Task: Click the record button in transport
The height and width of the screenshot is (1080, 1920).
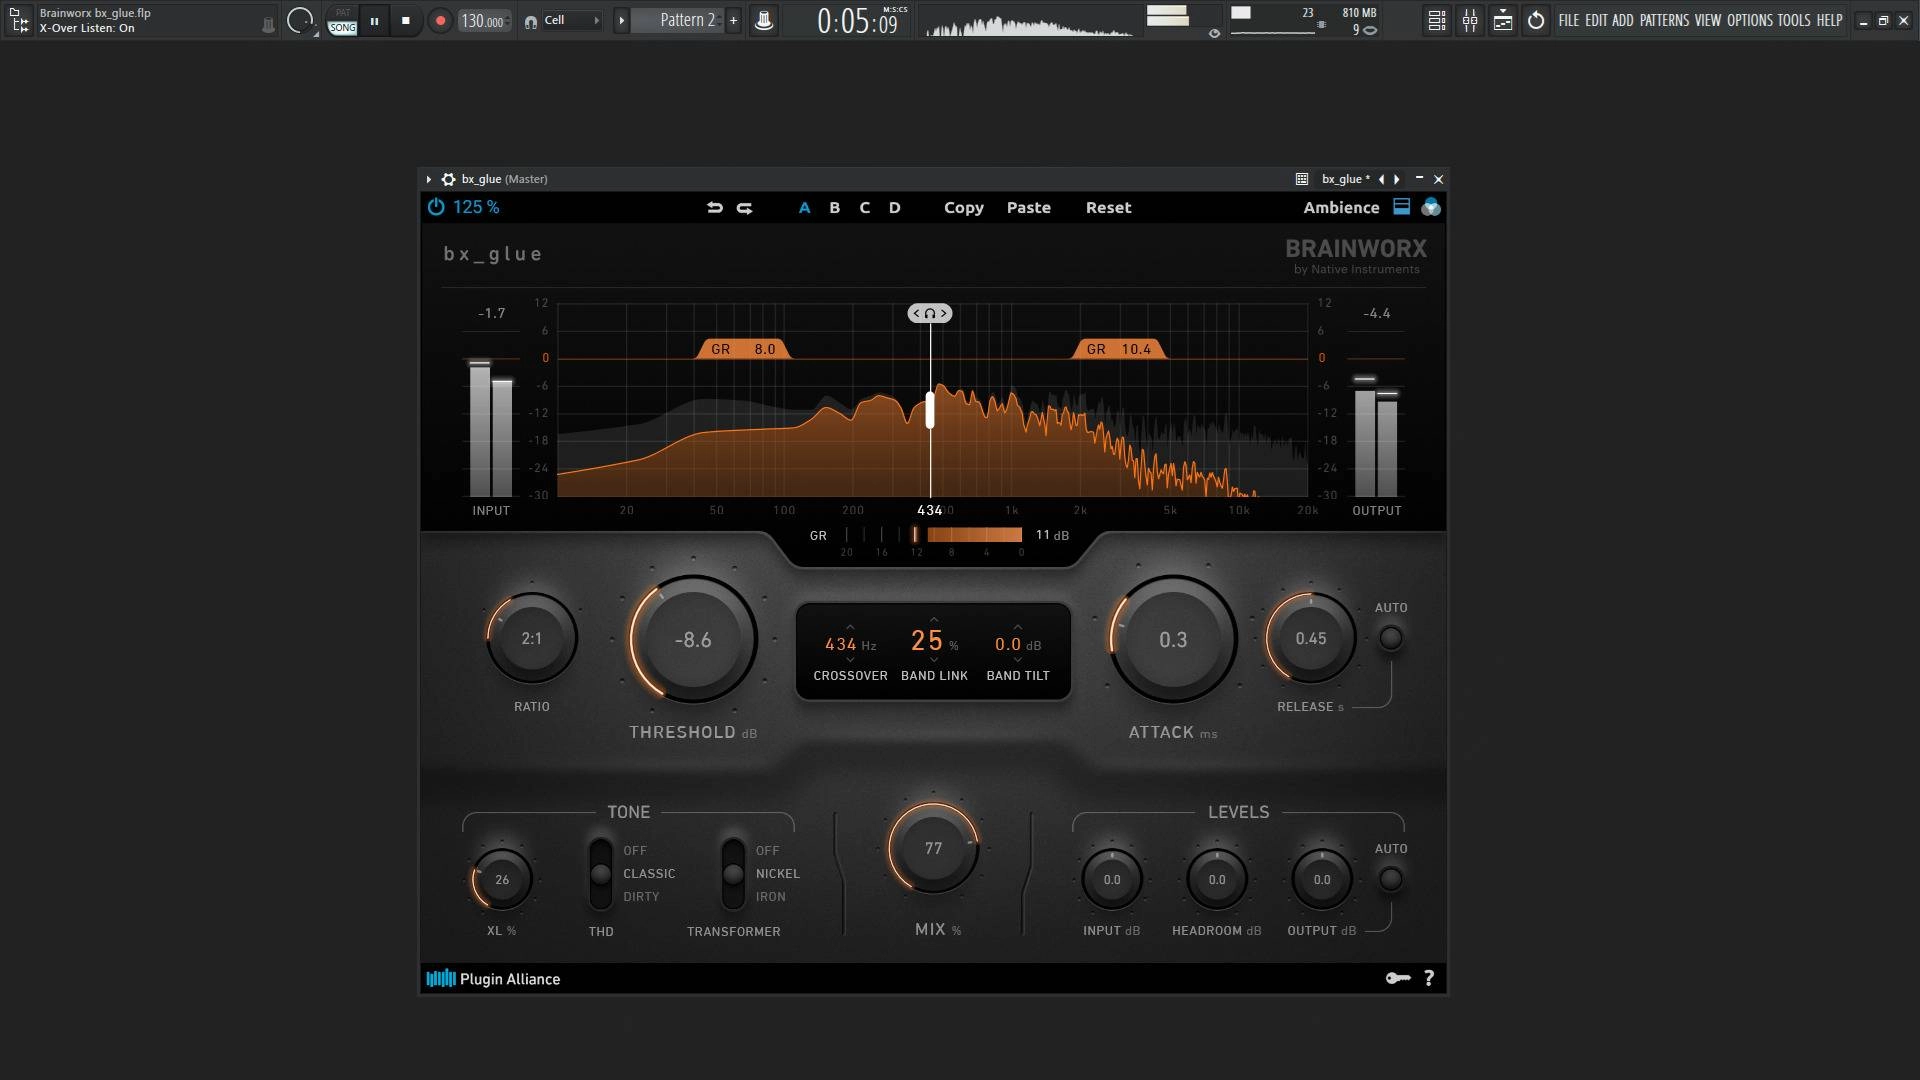Action: pyautogui.click(x=440, y=20)
